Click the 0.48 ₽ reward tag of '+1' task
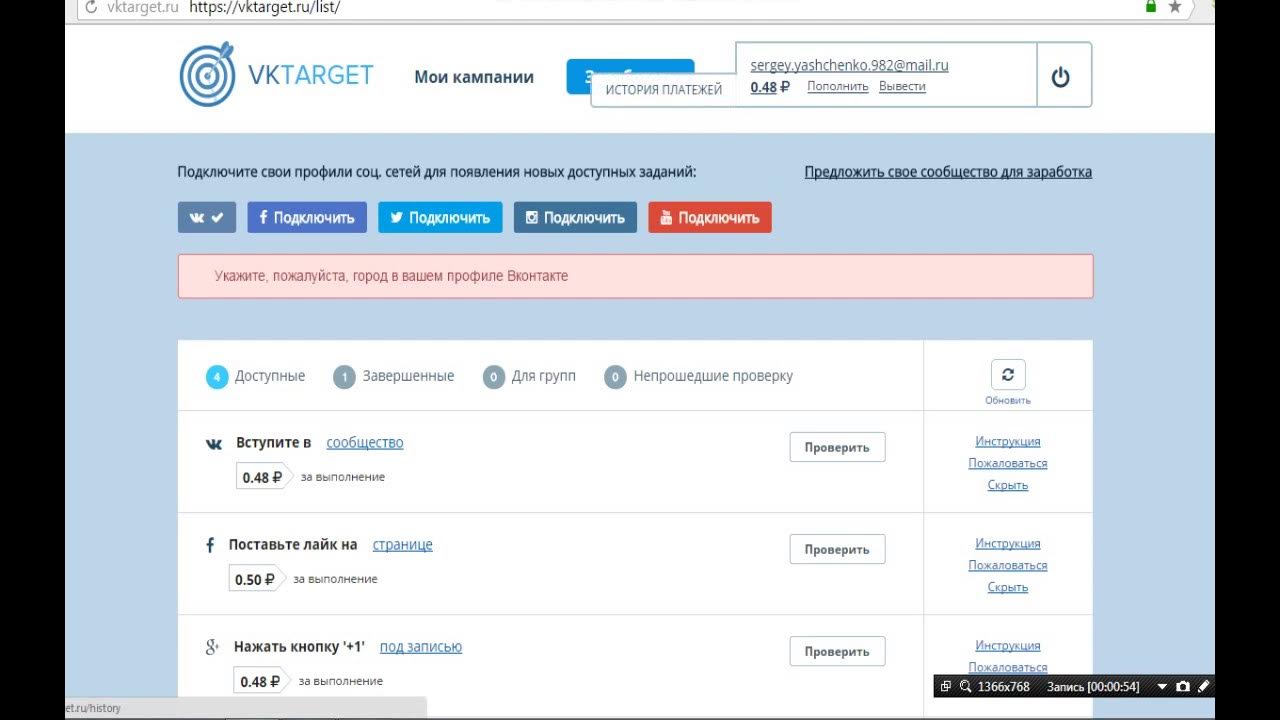 [263, 681]
